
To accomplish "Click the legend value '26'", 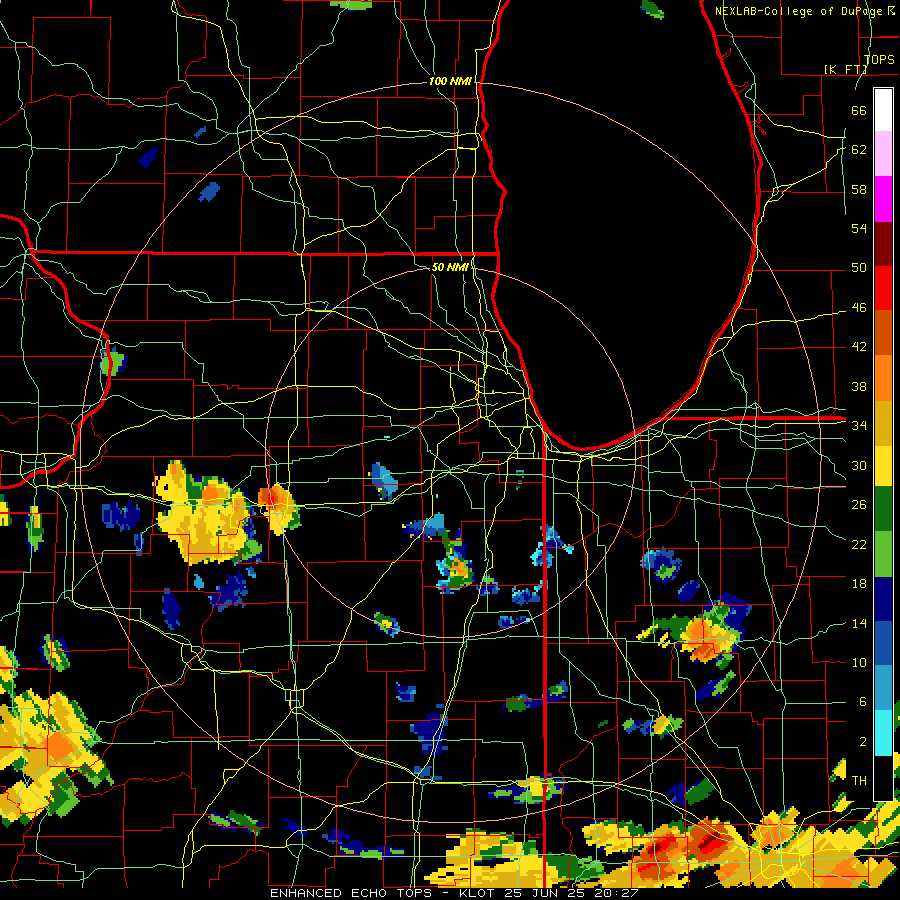I will pos(859,505).
